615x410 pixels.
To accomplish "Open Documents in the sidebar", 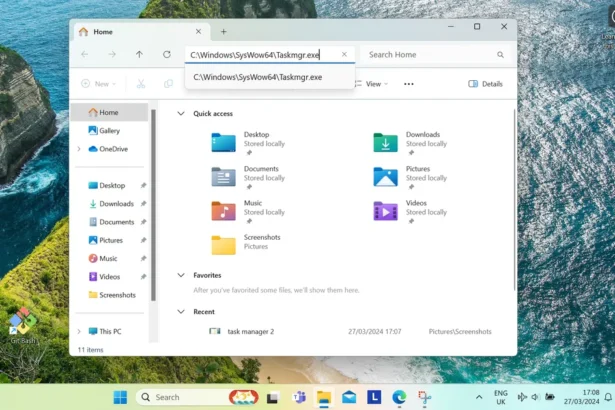I will 112,222.
